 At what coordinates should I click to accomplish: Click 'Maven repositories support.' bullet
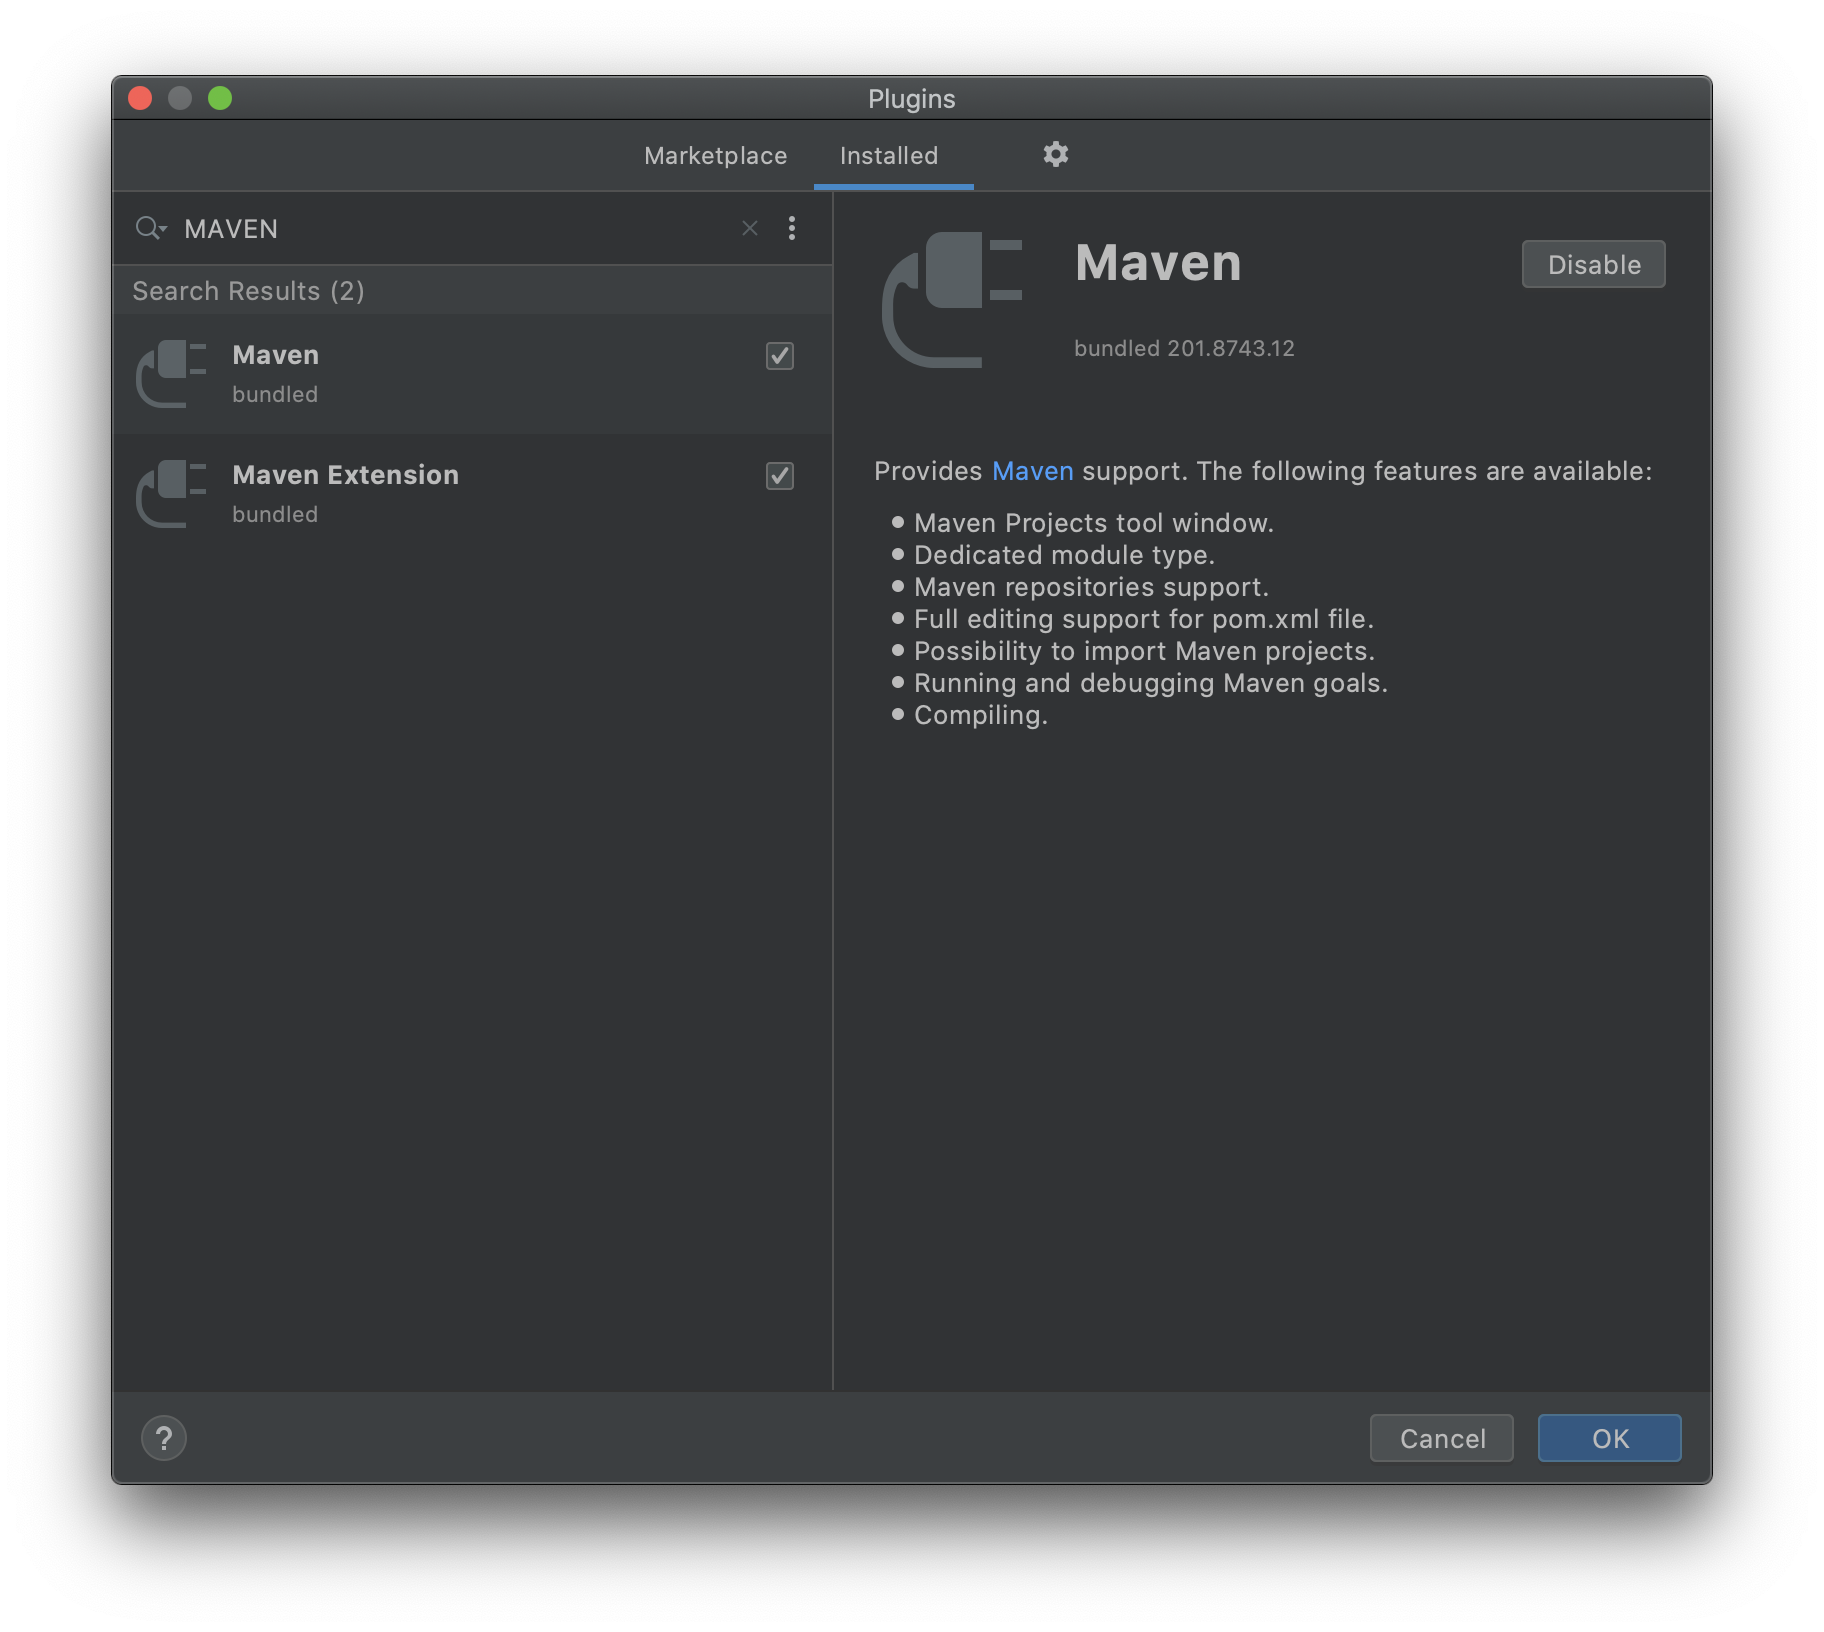[x=1091, y=587]
